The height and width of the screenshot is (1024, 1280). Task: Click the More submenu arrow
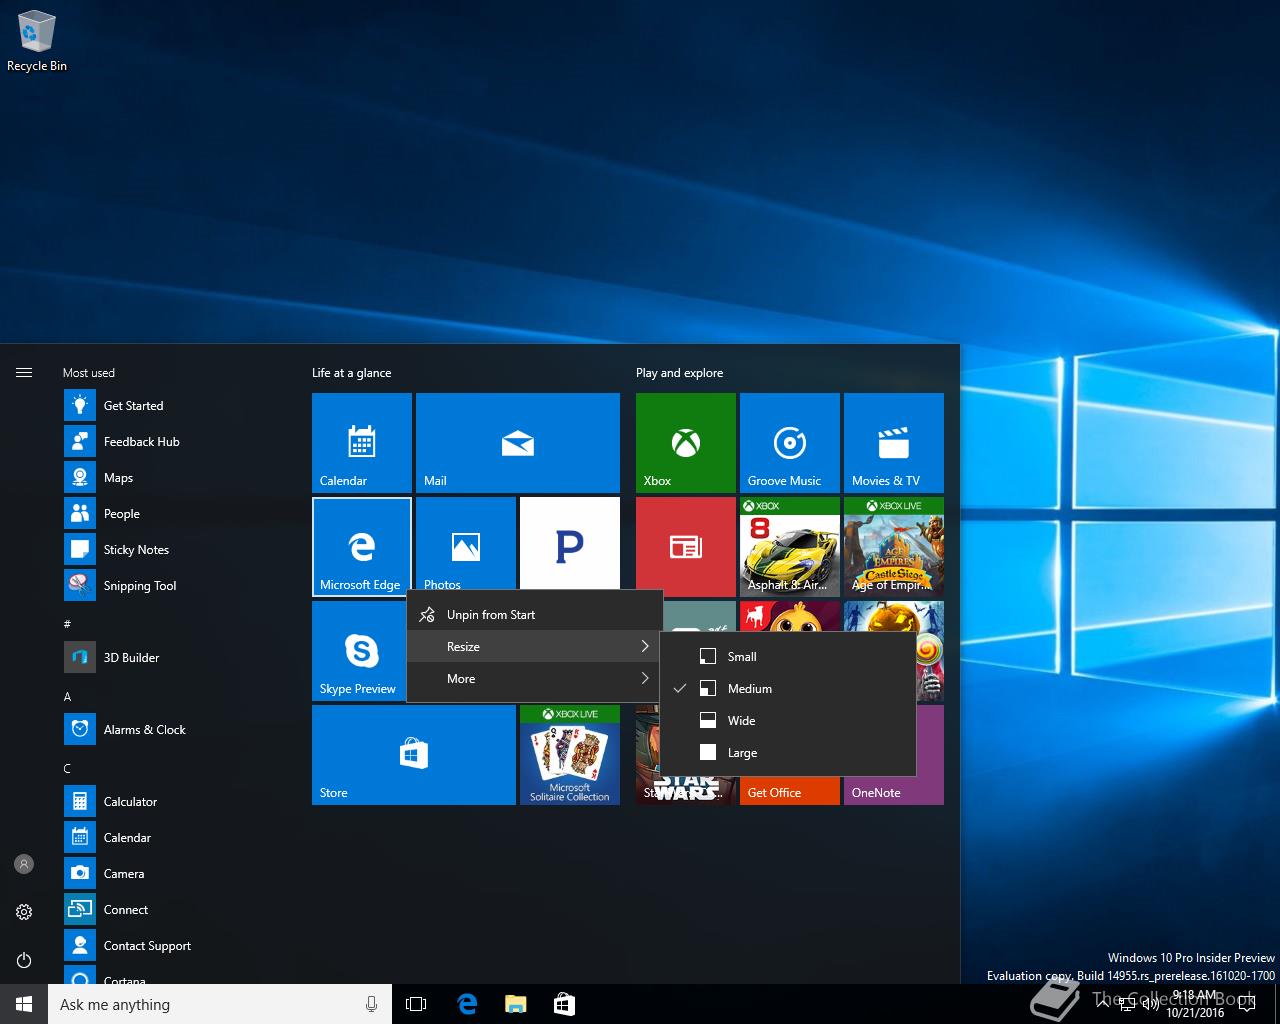[x=645, y=679]
